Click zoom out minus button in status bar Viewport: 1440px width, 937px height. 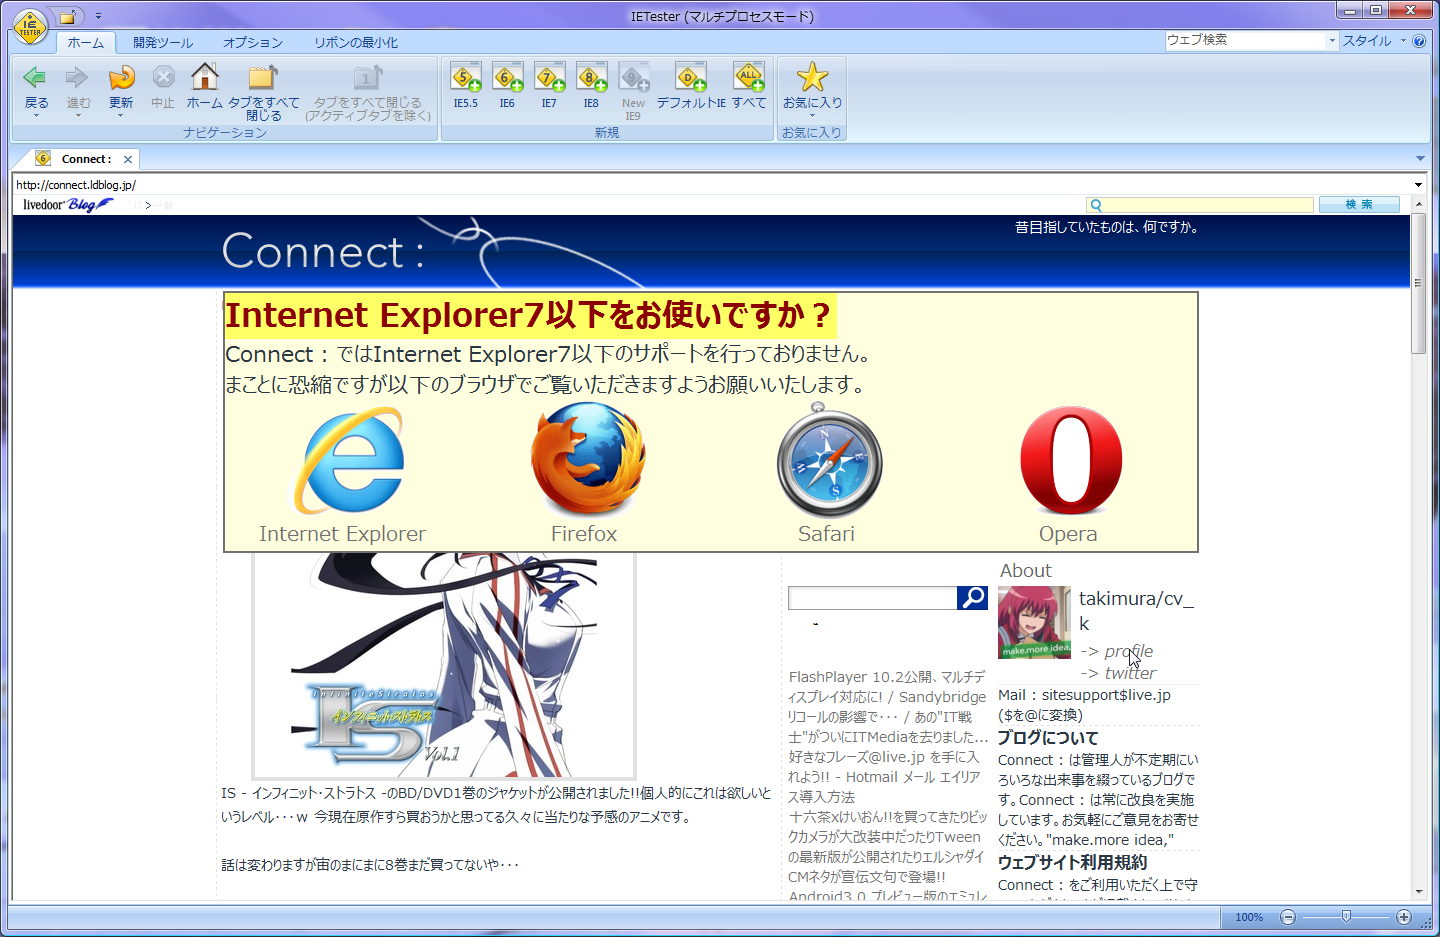[1288, 917]
